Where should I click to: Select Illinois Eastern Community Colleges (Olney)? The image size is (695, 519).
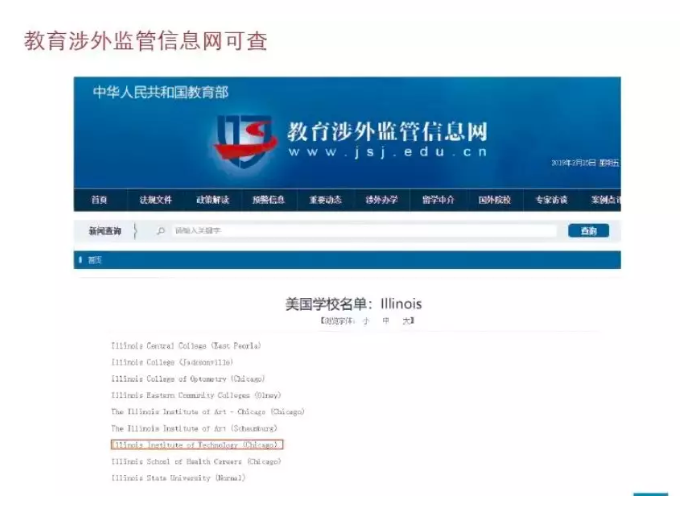coord(196,395)
